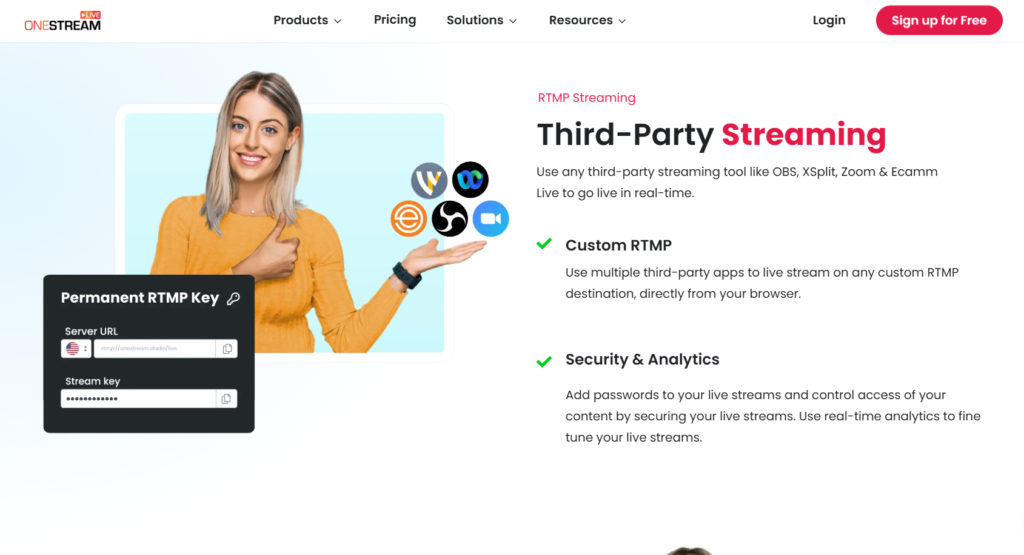Viewport: 1024px width, 555px height.
Task: Open the Pricing page
Action: pyautogui.click(x=395, y=20)
